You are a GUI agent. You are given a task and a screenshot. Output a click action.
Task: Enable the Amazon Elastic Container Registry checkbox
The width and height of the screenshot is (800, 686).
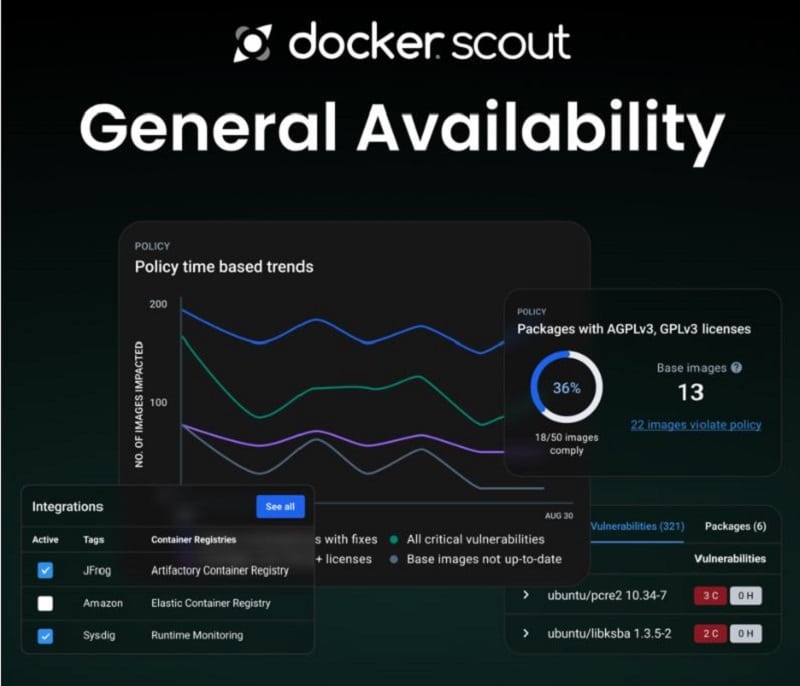tap(45, 603)
